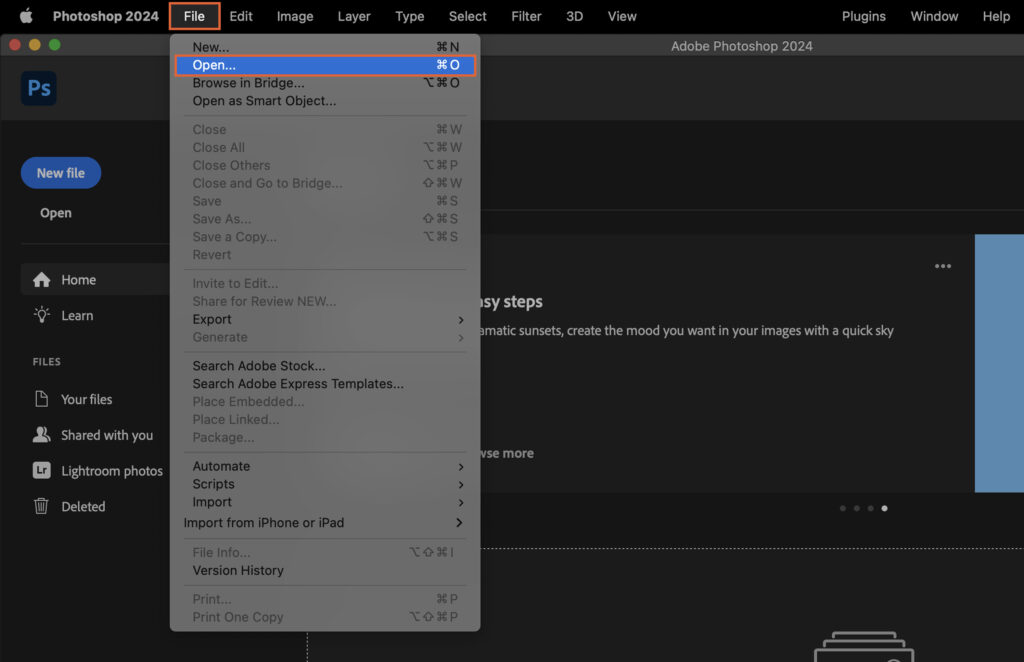Select the fourth carousel pagination dot
The height and width of the screenshot is (662, 1024).
[x=885, y=508]
